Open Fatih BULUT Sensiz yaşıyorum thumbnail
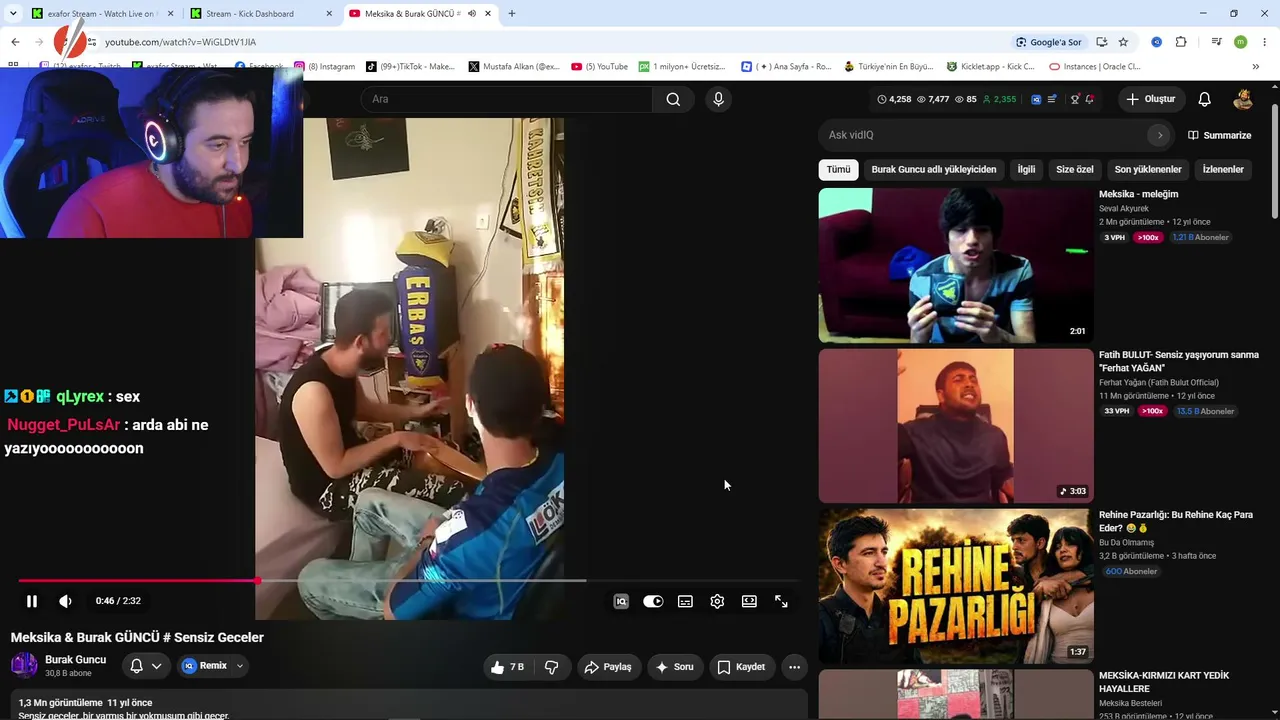The width and height of the screenshot is (1280, 720). coord(956,426)
